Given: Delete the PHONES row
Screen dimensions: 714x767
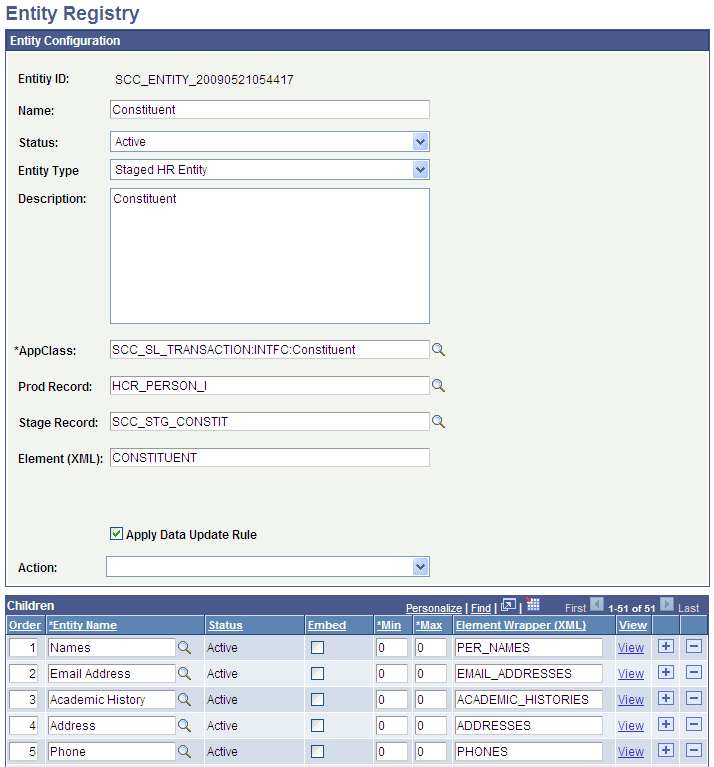Looking at the screenshot, I should pyautogui.click(x=694, y=750).
